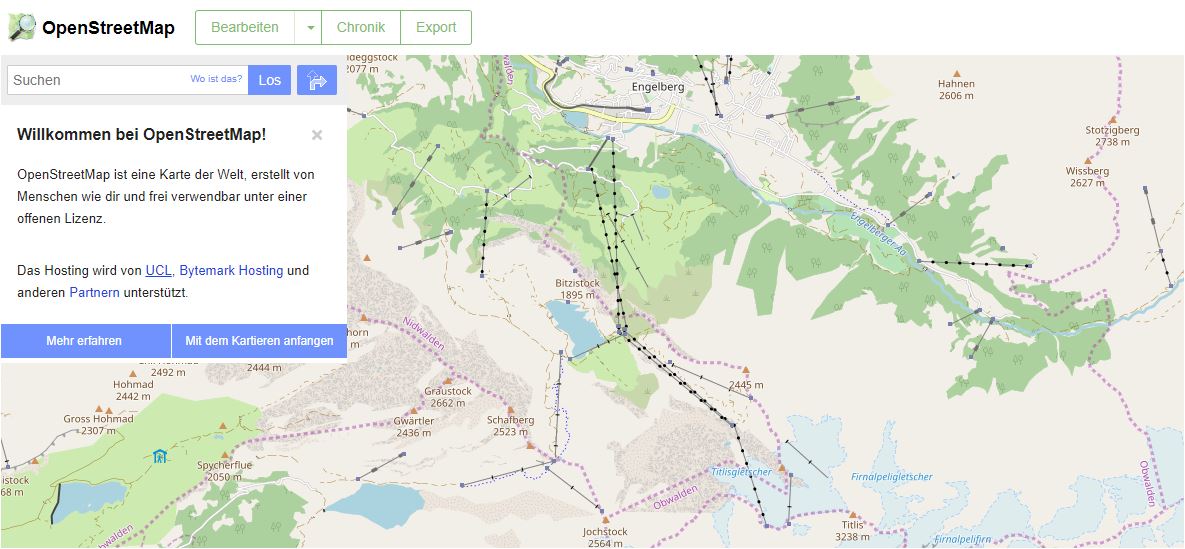Click the Nidwalden border label
Viewport: 1185px width, 549px height.
click(x=424, y=332)
